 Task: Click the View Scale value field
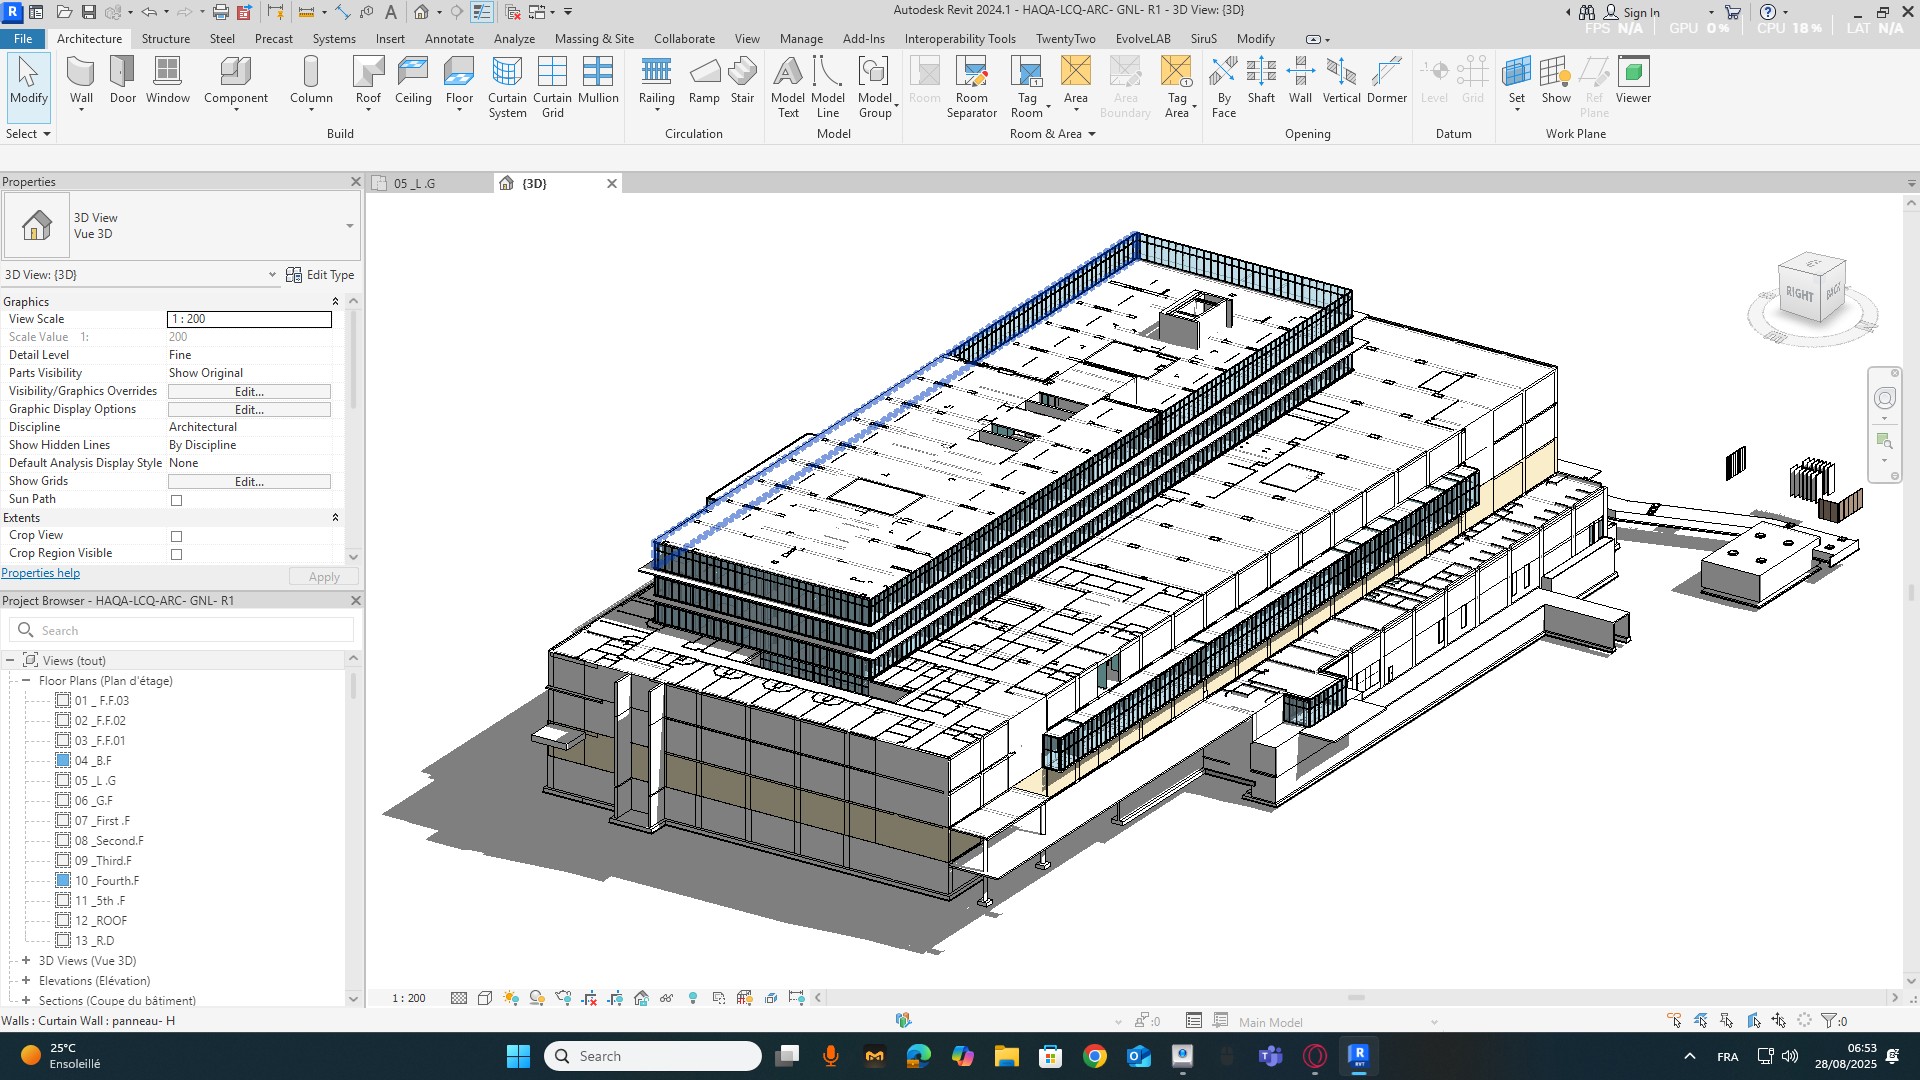click(x=249, y=319)
